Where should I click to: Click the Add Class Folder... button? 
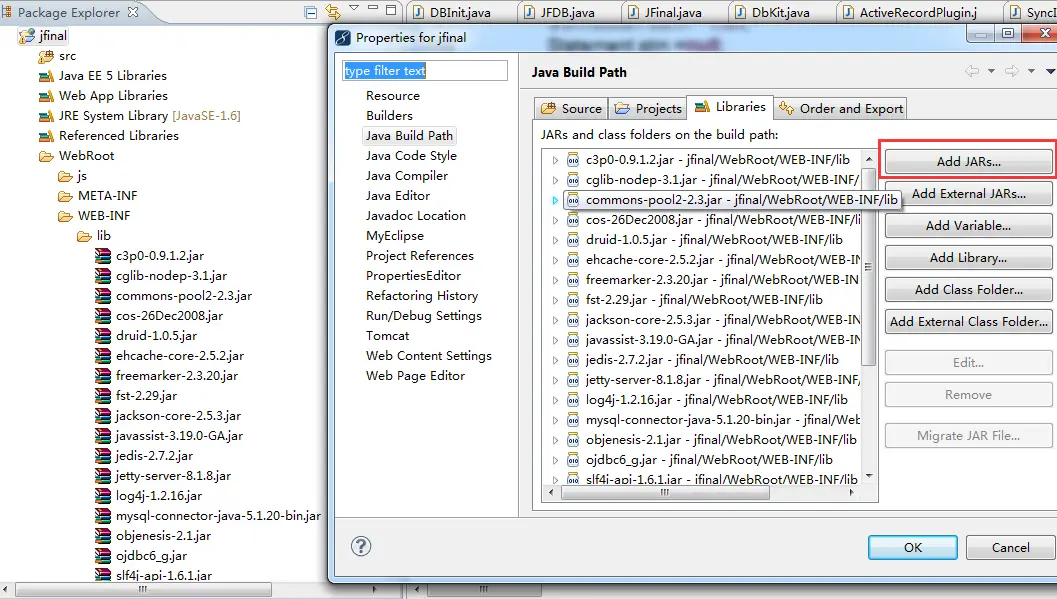(969, 290)
